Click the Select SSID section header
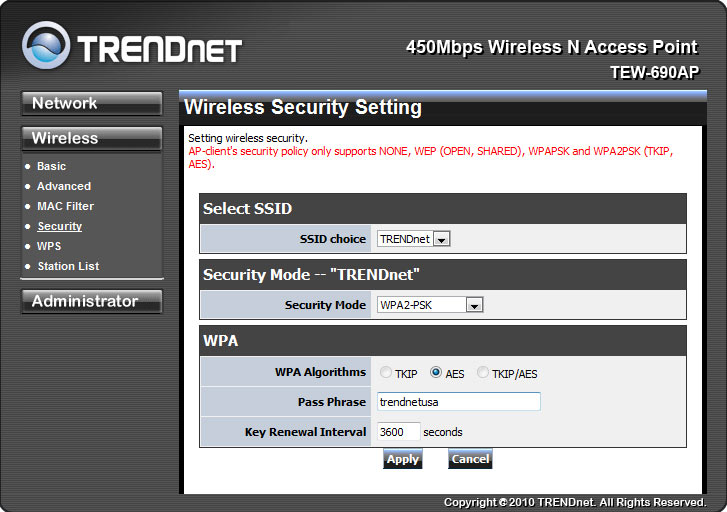The image size is (727, 512). coord(443,209)
